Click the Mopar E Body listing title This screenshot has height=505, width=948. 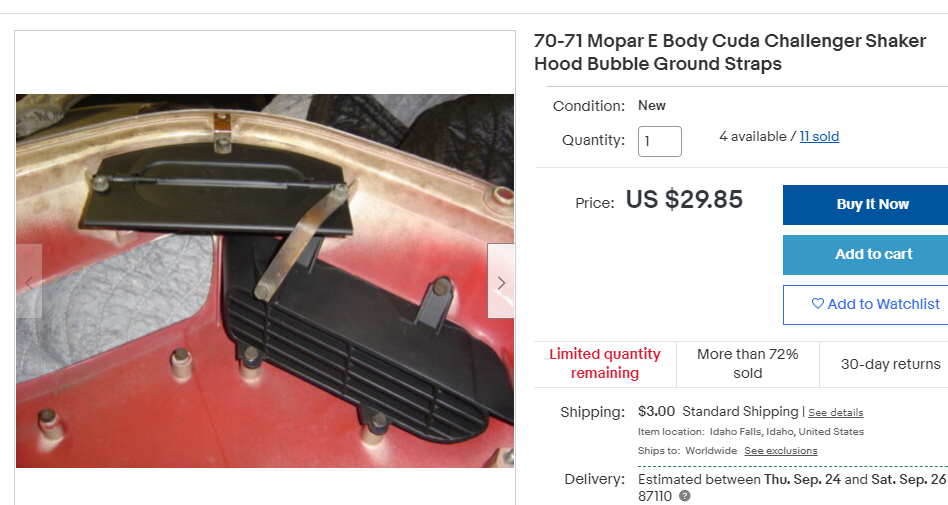point(730,52)
